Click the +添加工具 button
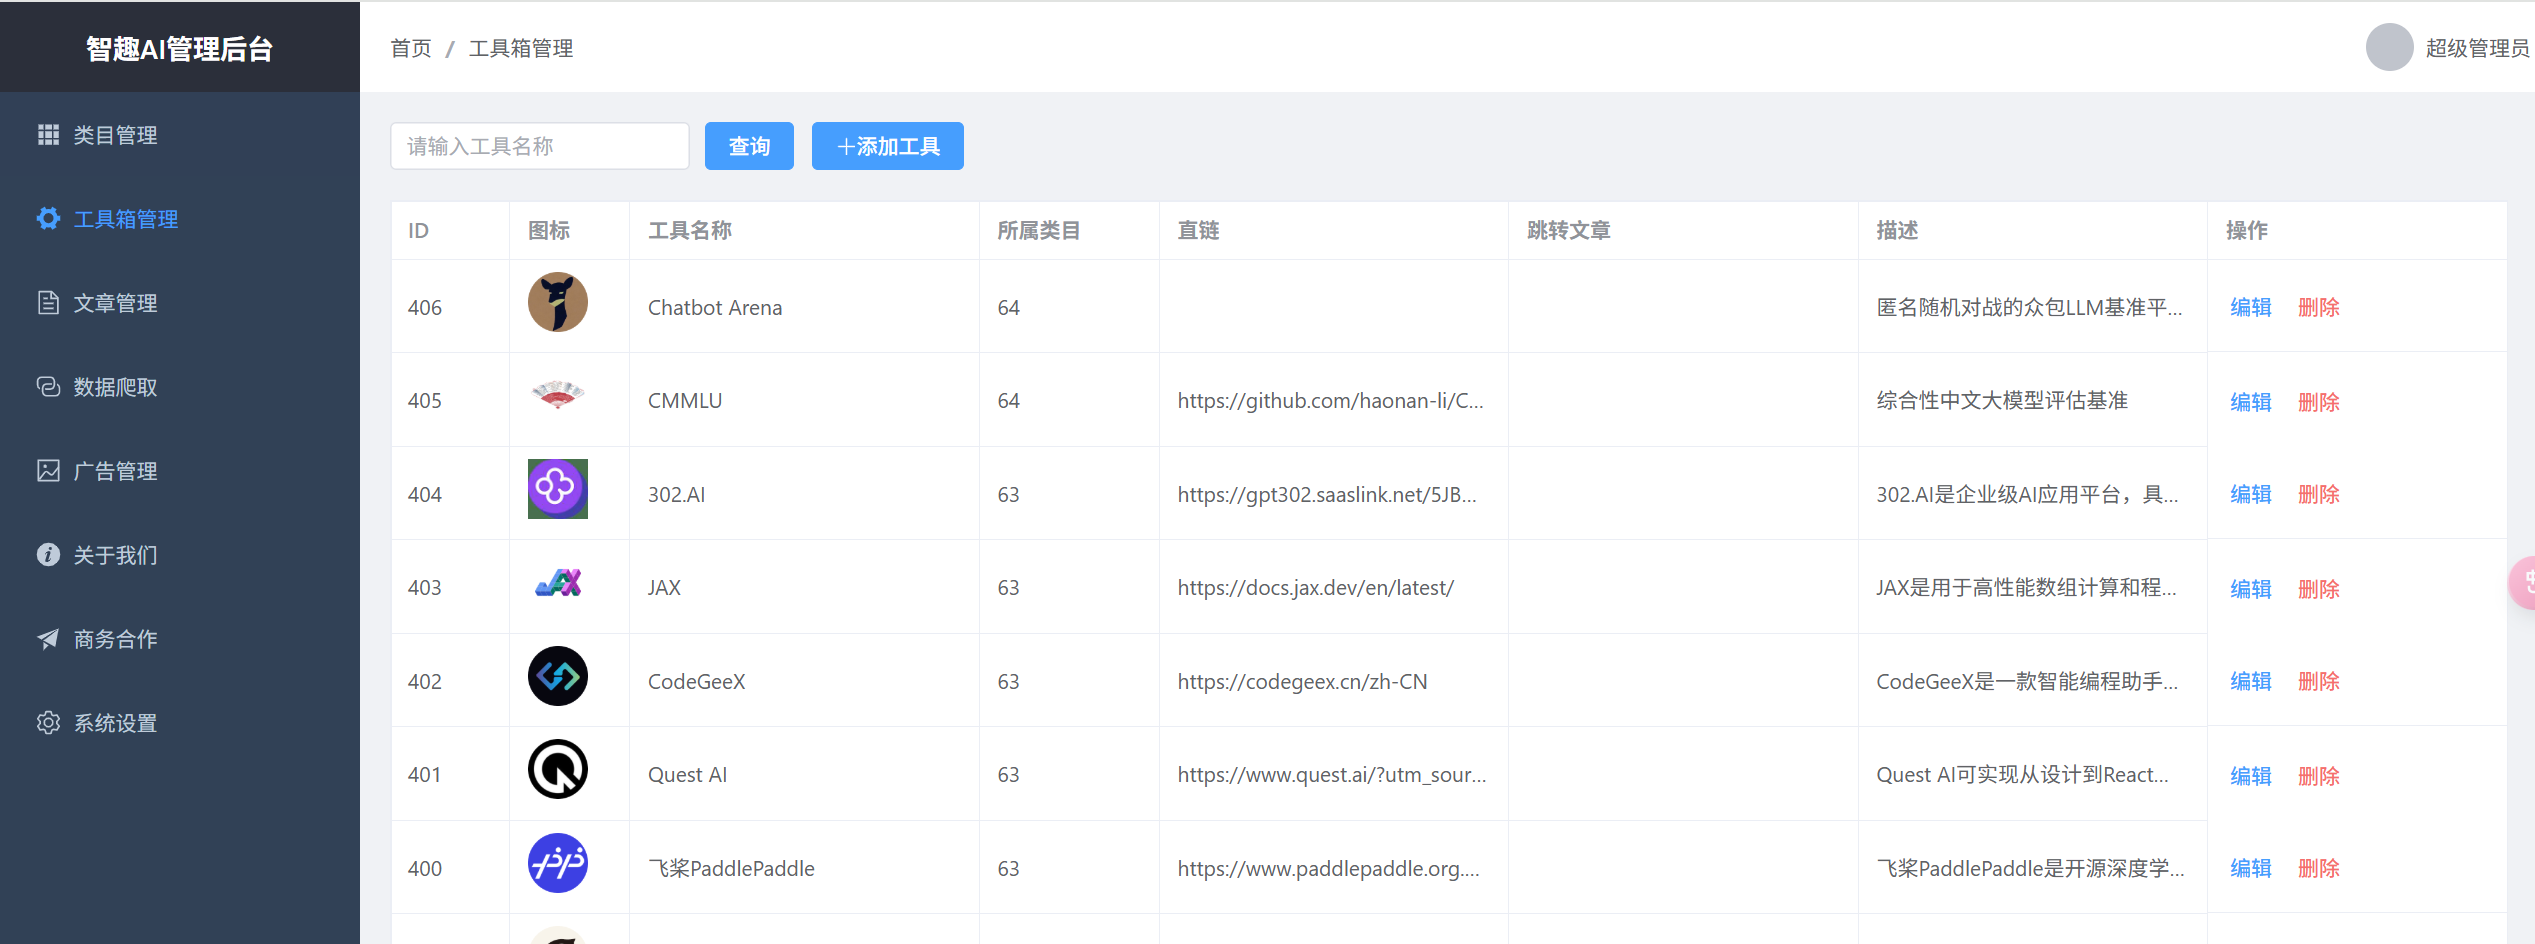2535x944 pixels. coord(888,146)
